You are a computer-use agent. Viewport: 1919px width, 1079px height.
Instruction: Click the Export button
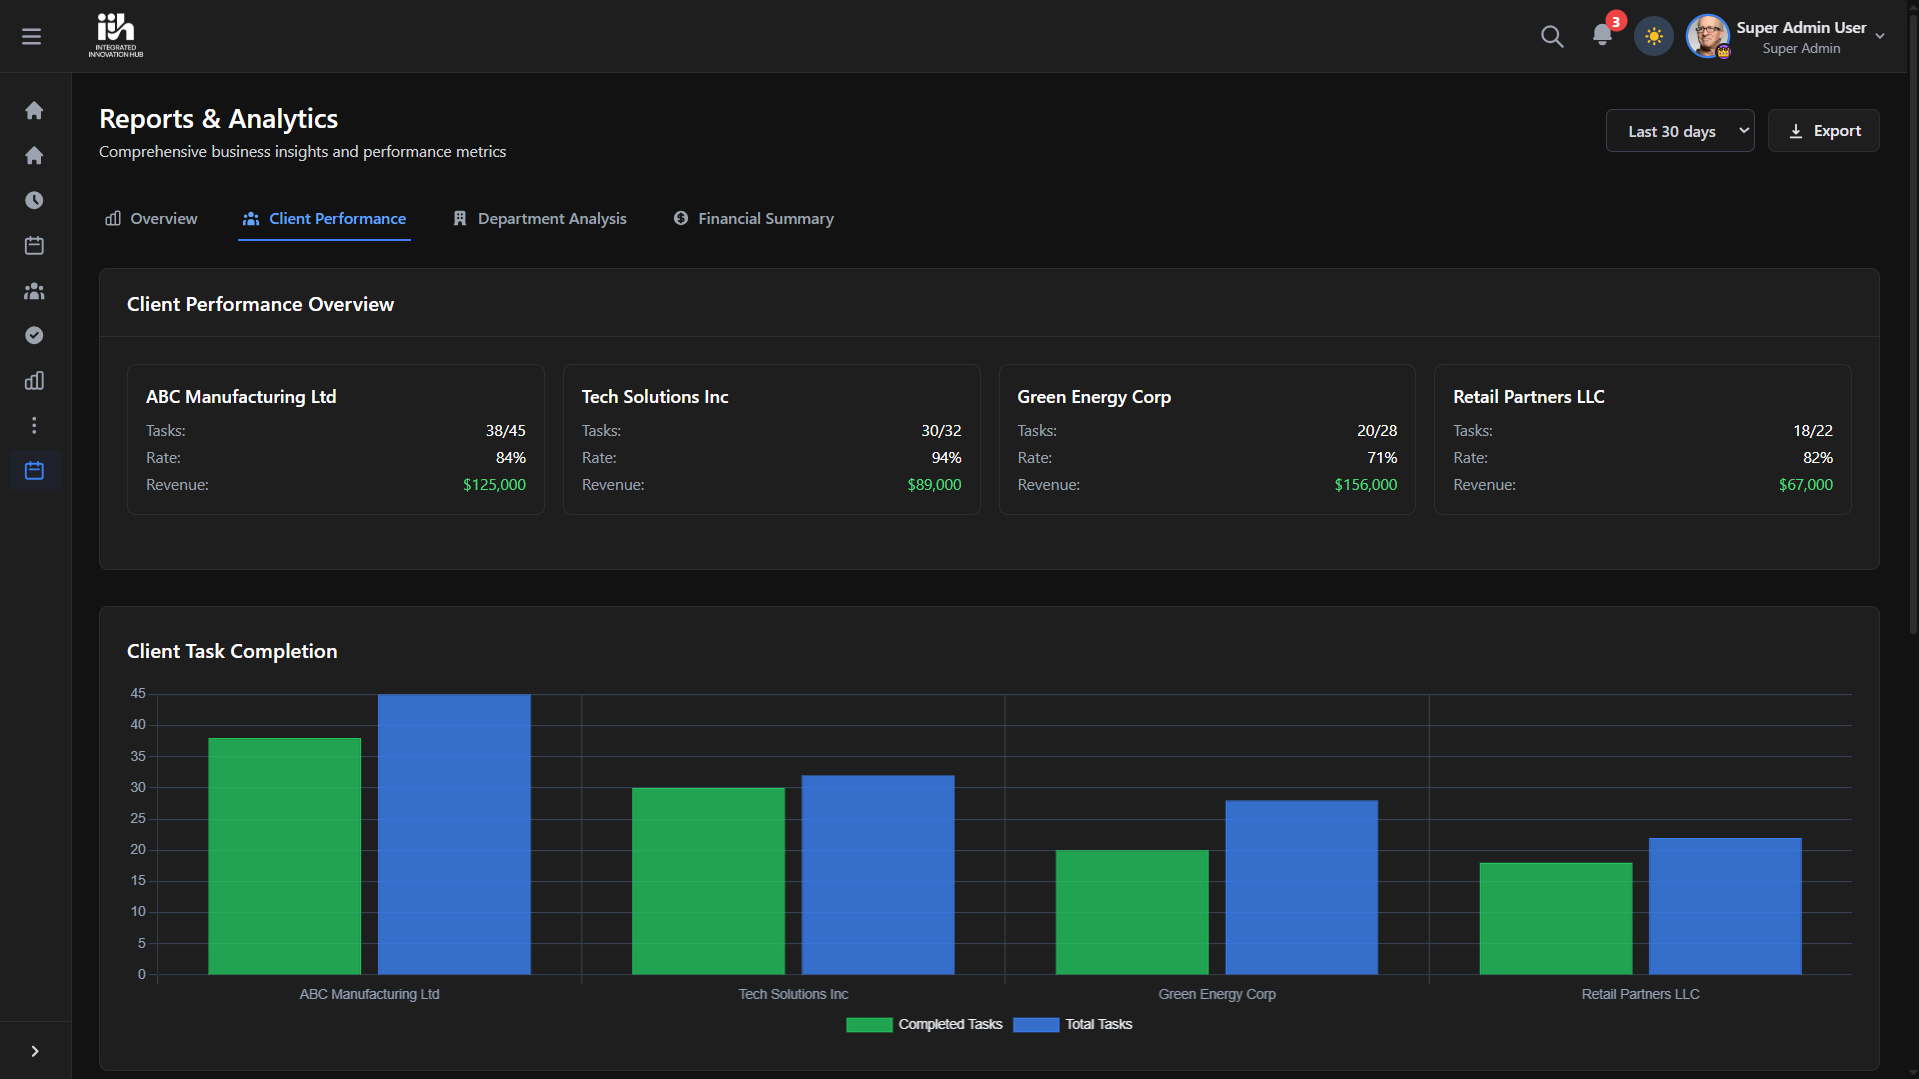[x=1823, y=131]
